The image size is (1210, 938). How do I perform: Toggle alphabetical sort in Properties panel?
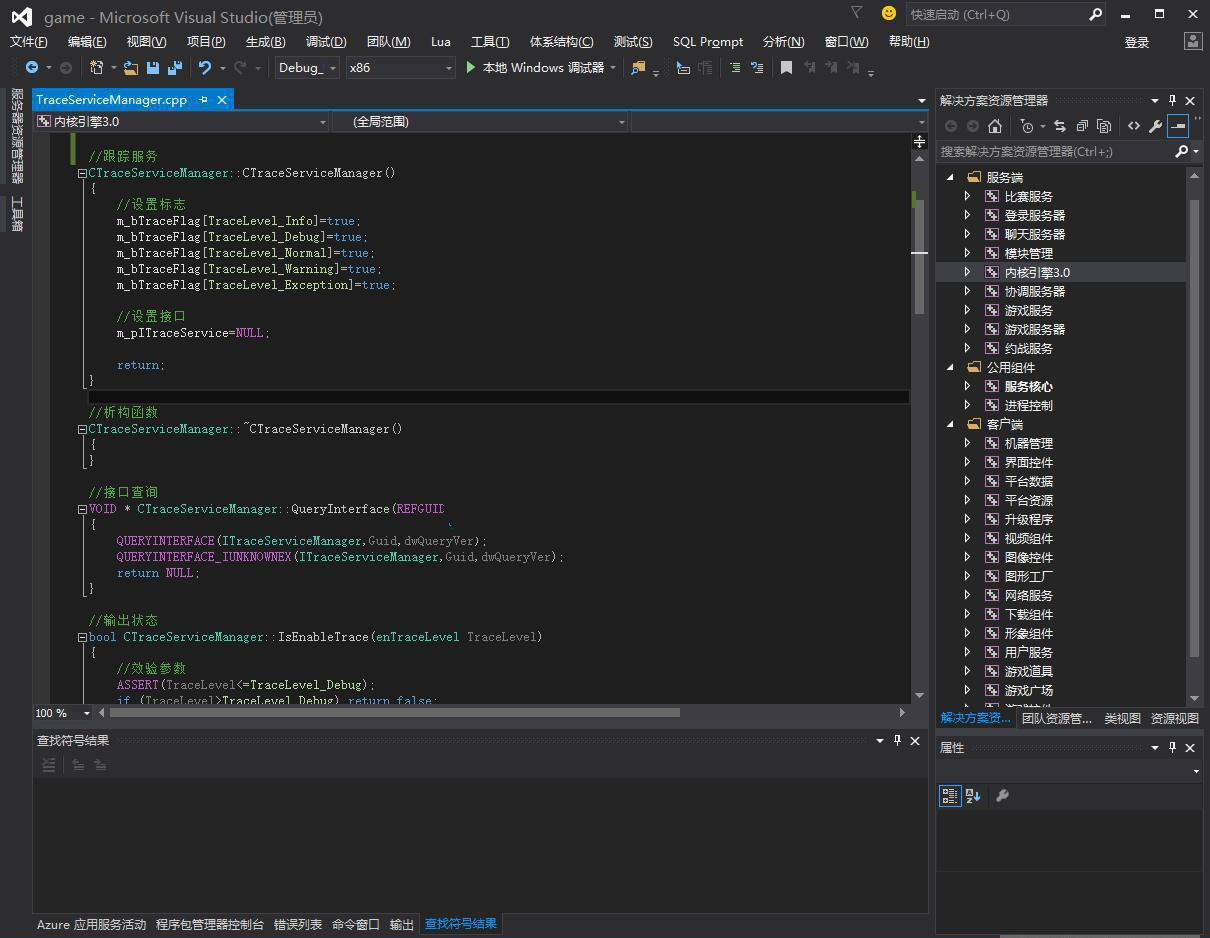tap(973, 796)
